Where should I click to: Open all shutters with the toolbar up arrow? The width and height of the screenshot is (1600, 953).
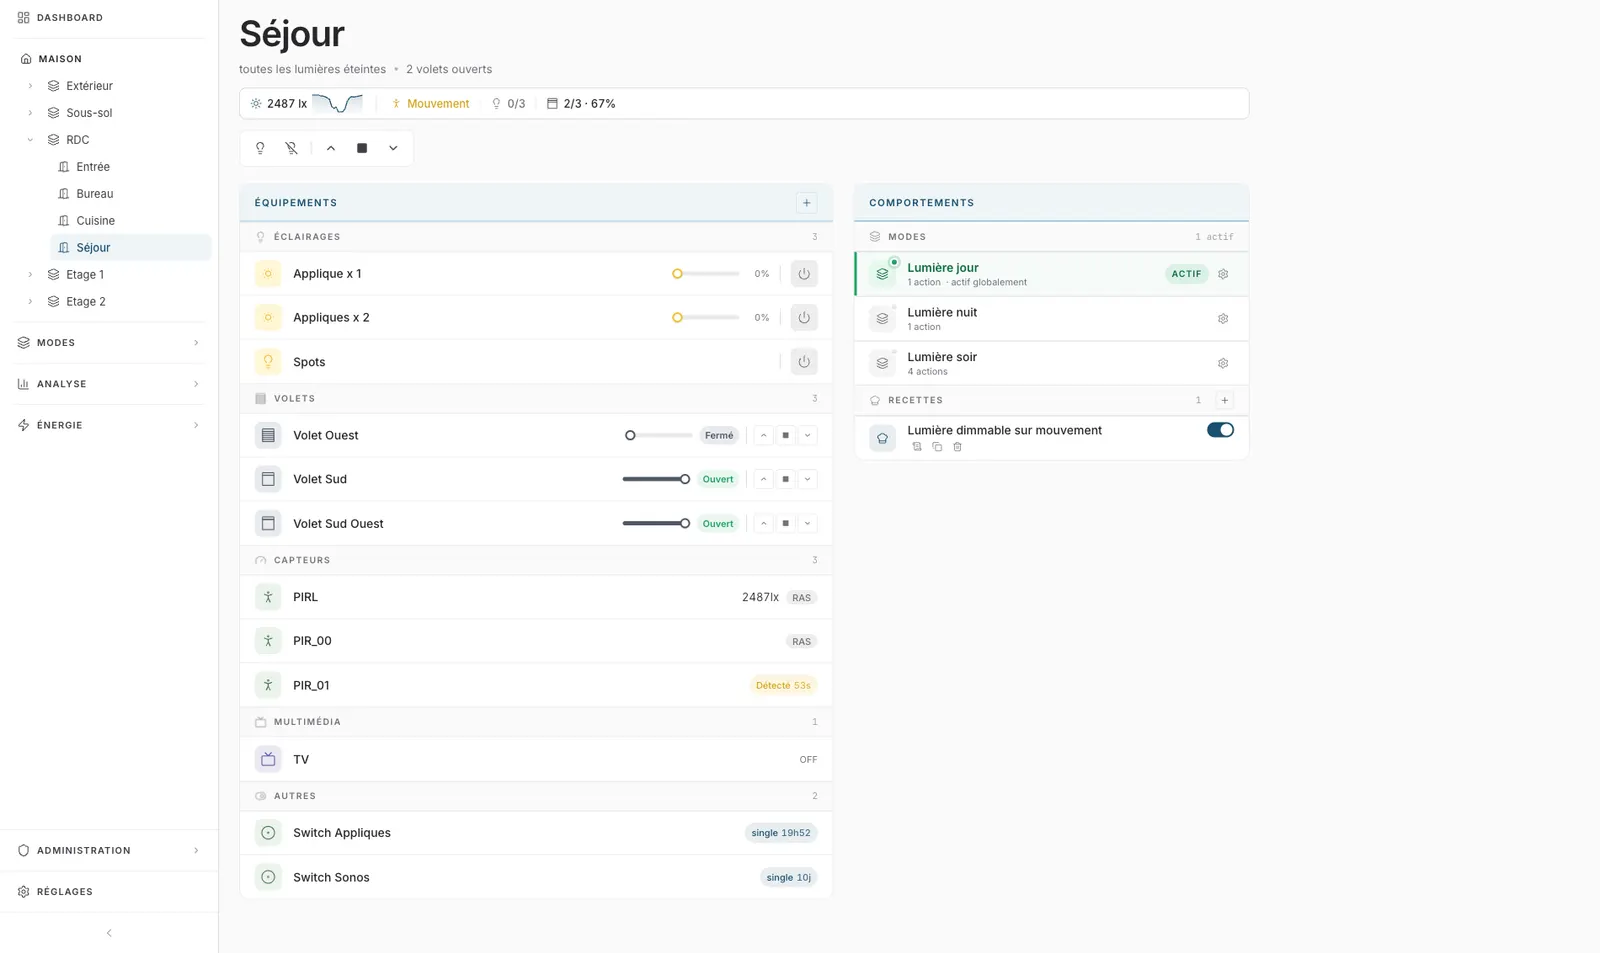click(331, 148)
